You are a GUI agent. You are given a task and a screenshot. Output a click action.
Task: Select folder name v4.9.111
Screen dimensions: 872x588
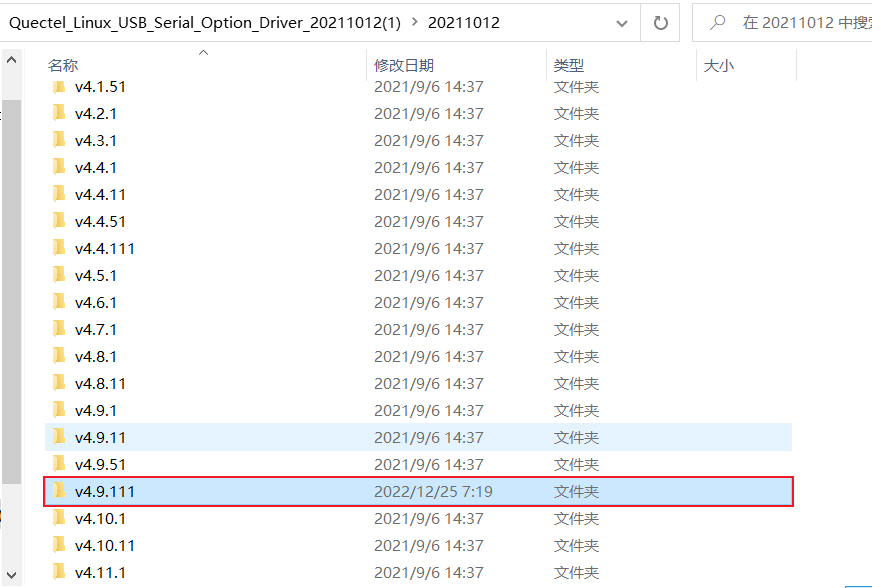105,492
